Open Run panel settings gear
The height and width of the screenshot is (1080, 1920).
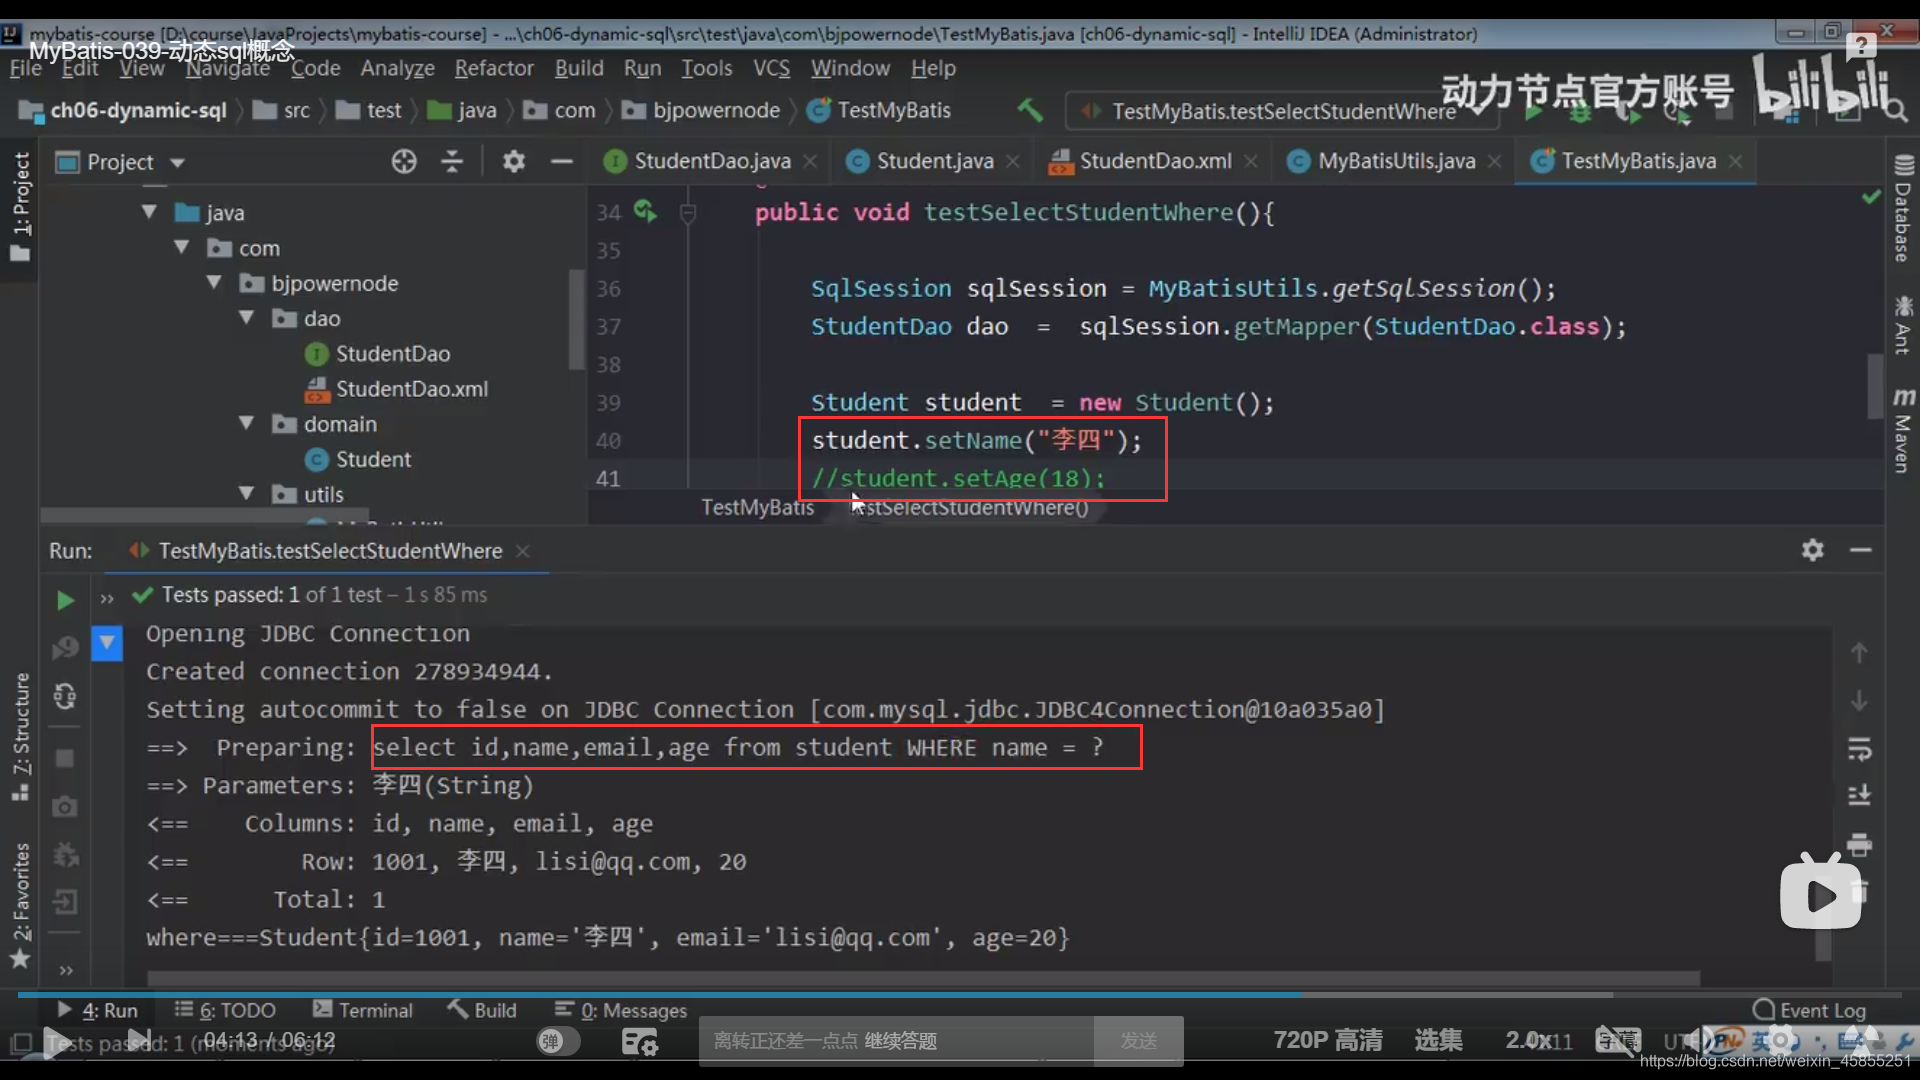pos(1813,550)
